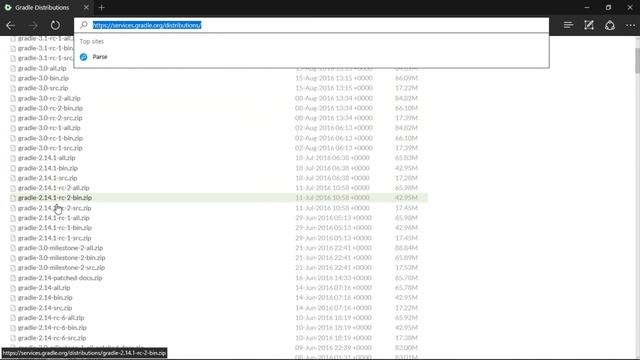Download gradle-2.14-all.zip
Viewport: 640px width, 360px height.
coord(44,287)
